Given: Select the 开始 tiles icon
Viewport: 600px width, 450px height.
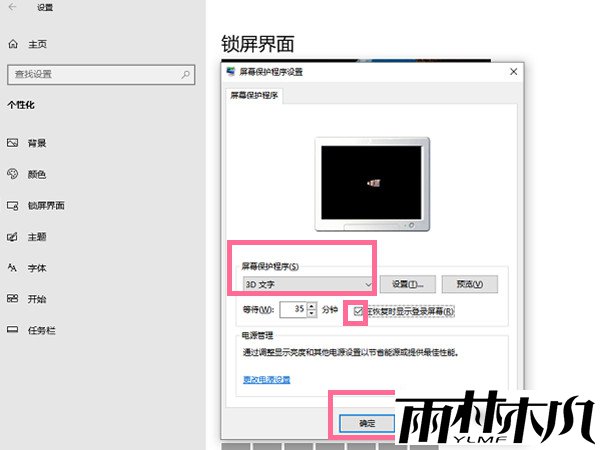Looking at the screenshot, I should coord(13,298).
